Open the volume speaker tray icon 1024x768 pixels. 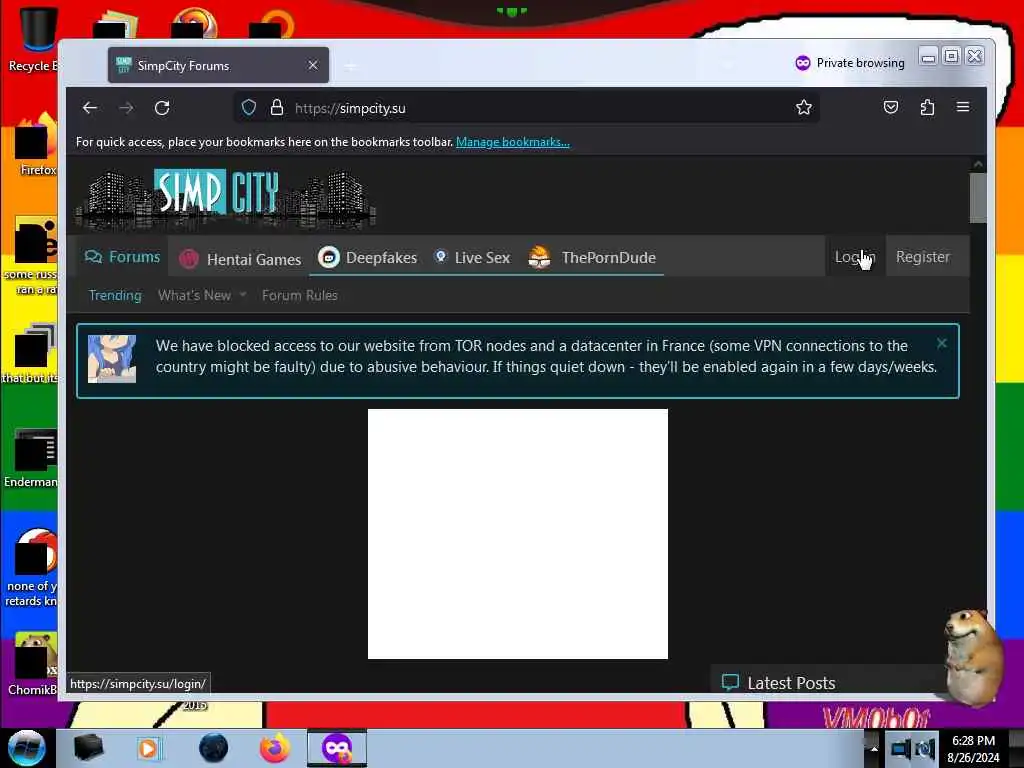click(x=925, y=749)
